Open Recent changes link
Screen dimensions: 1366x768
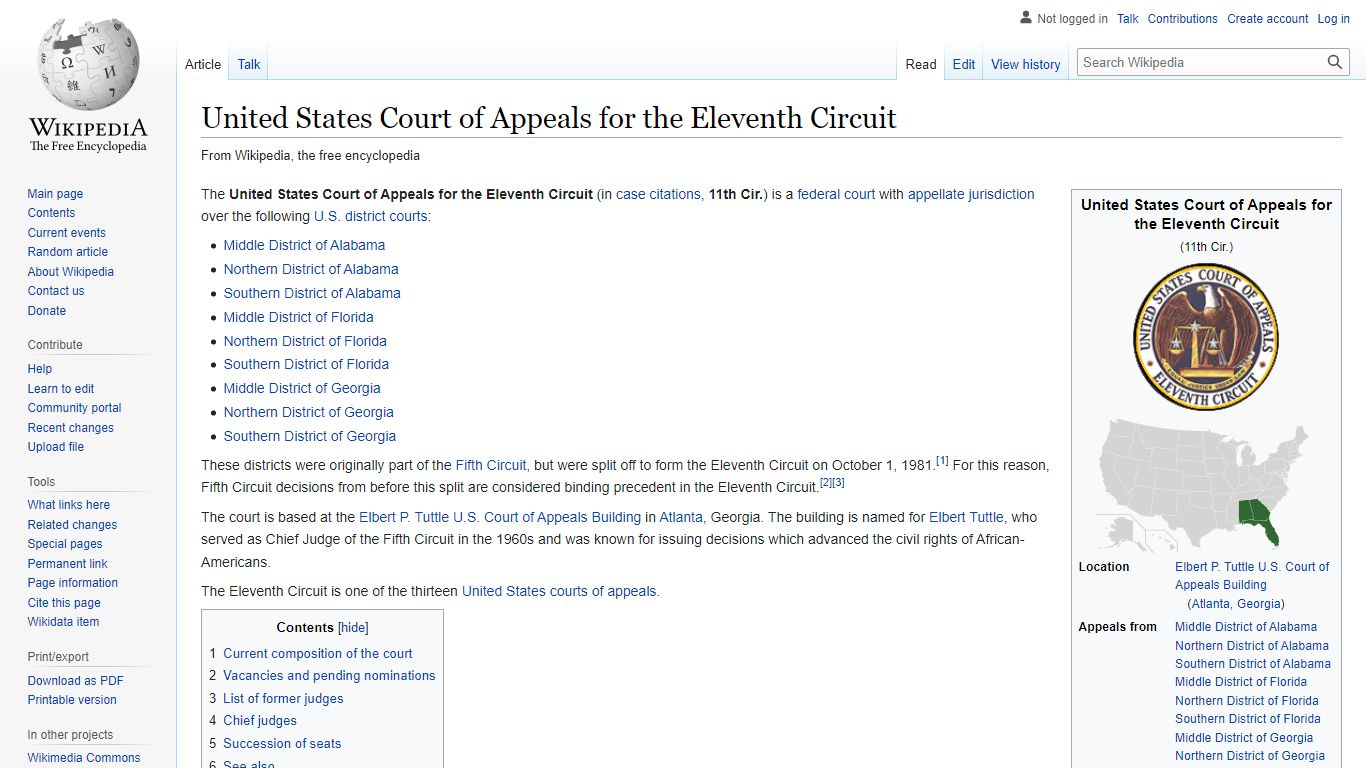71,428
